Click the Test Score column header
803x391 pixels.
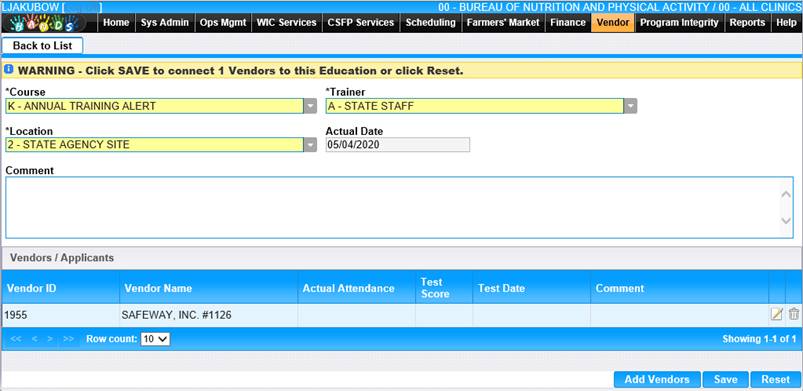coord(444,288)
